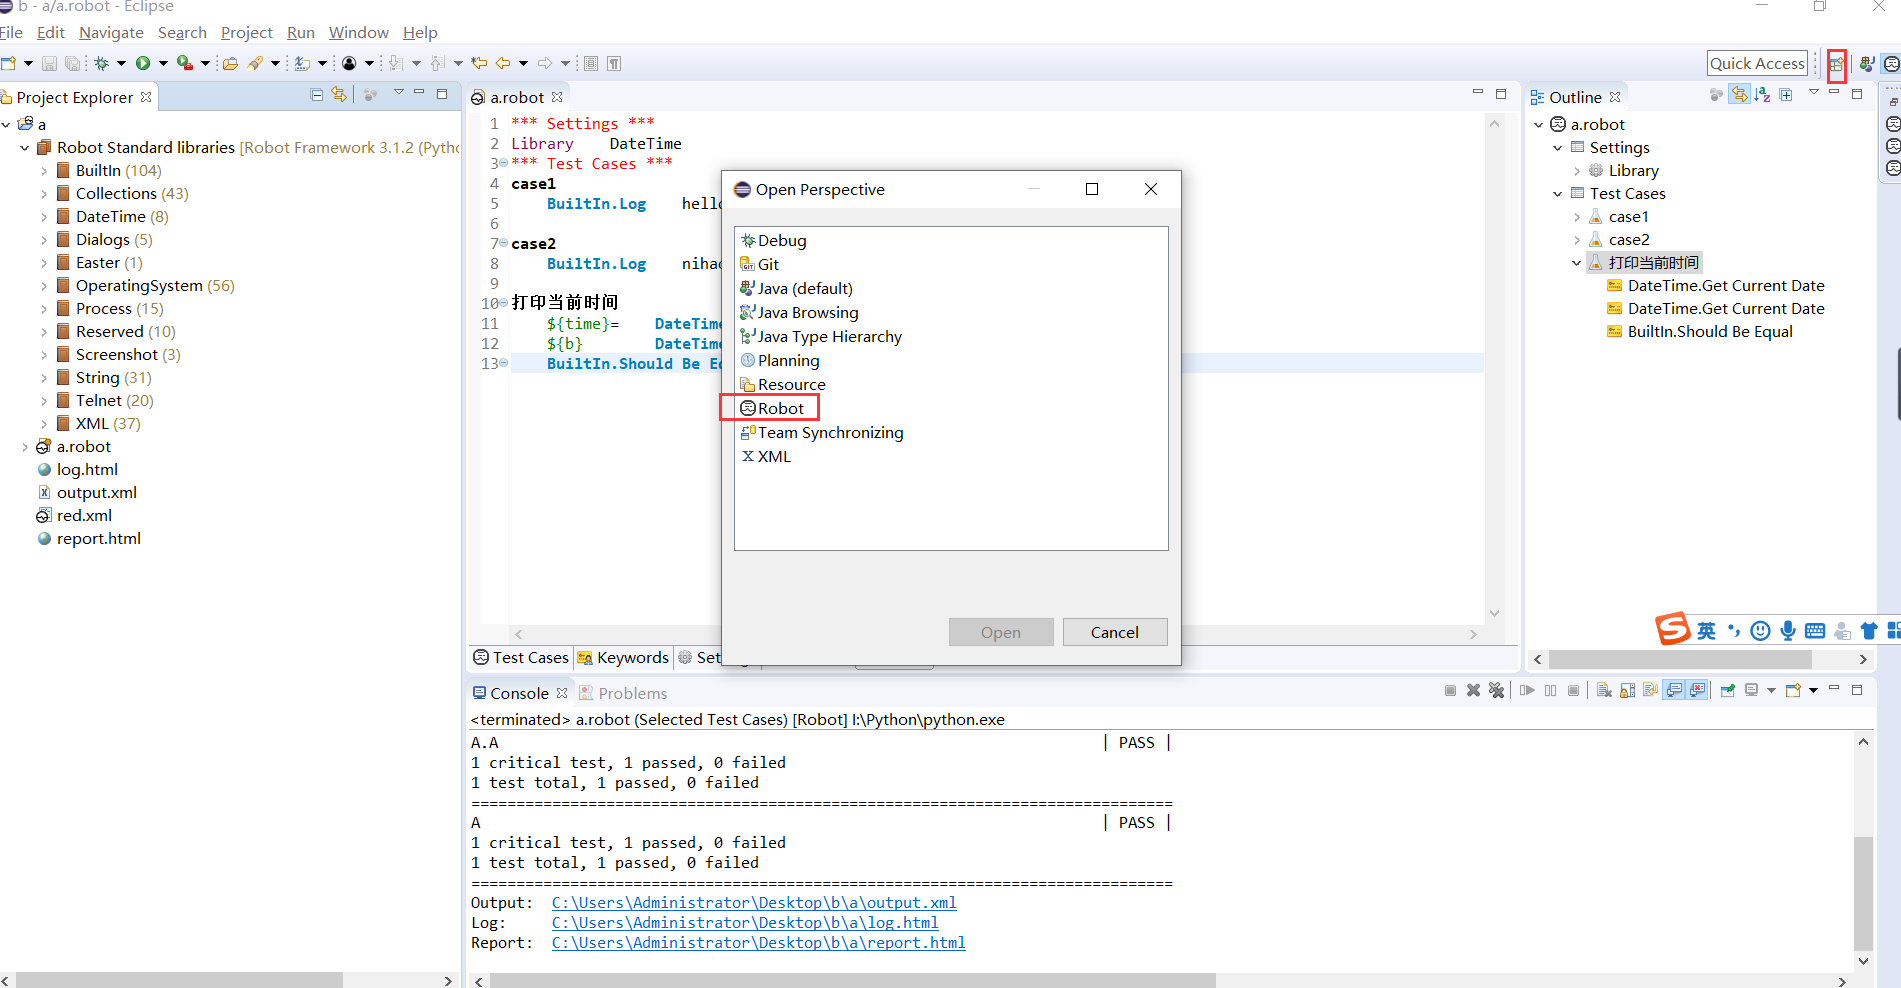Viewport: 1901px width, 988px height.
Task: Click Console vertical scrollbar thumb
Action: coord(1863,893)
